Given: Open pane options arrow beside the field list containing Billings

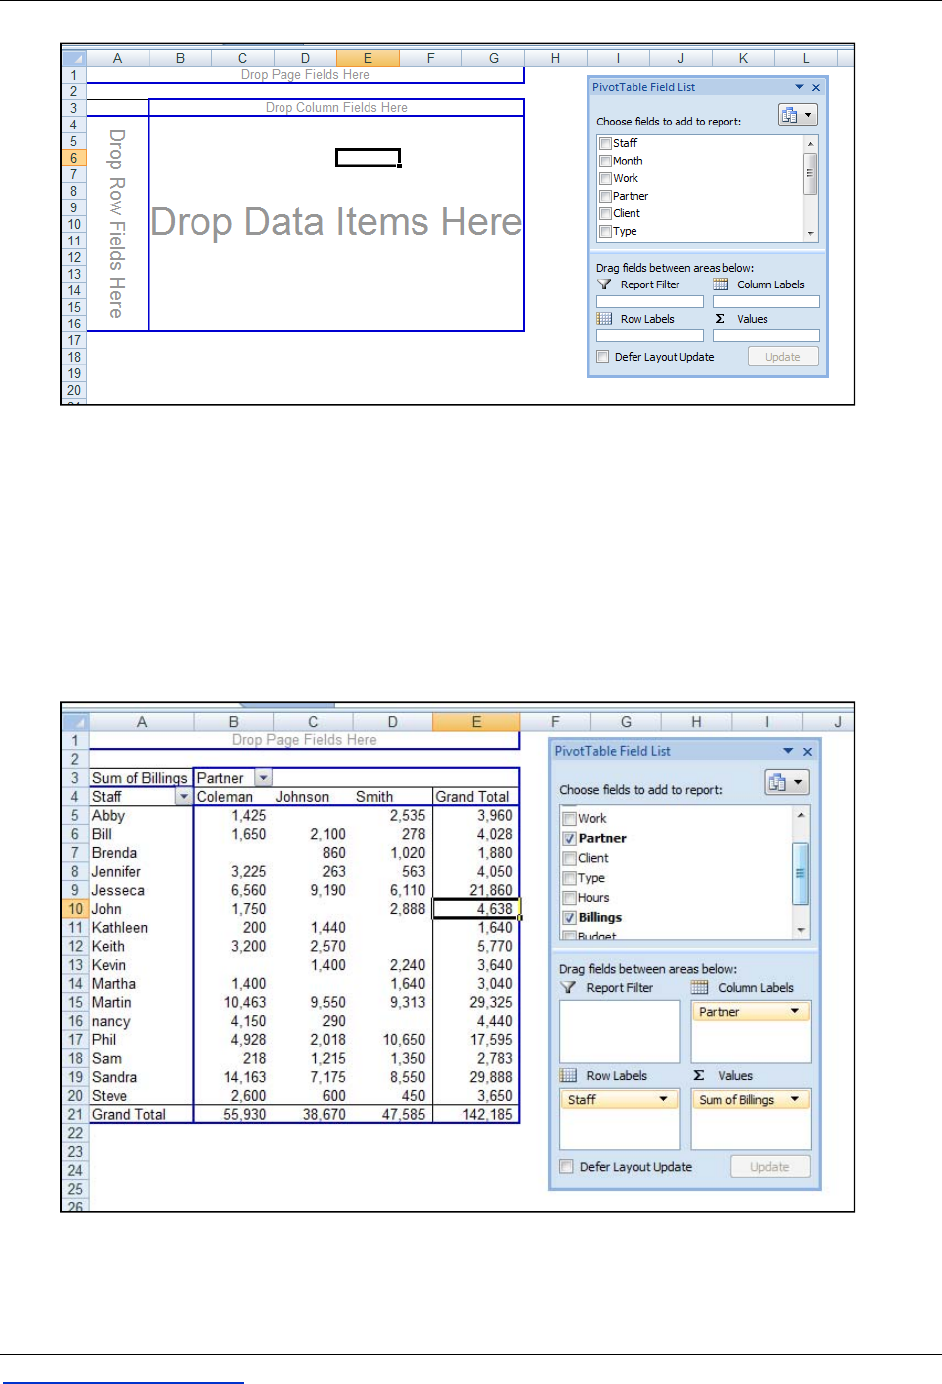Looking at the screenshot, I should pyautogui.click(x=788, y=751).
